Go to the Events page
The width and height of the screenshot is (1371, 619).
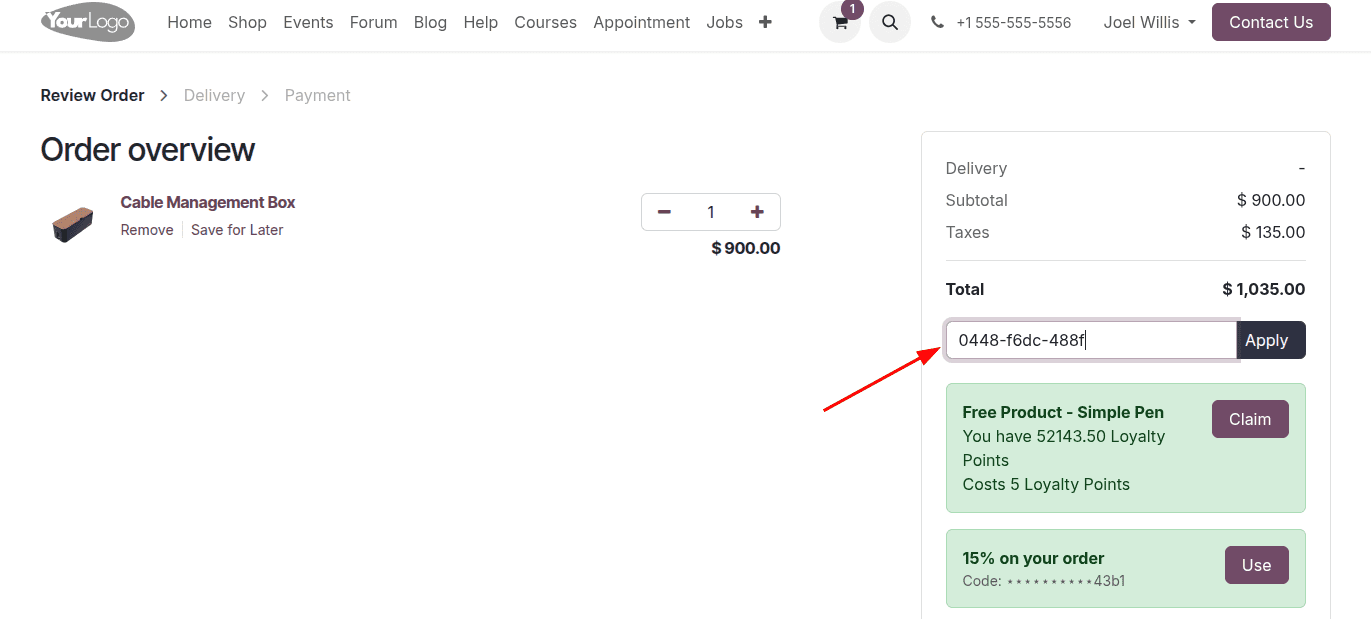308,22
